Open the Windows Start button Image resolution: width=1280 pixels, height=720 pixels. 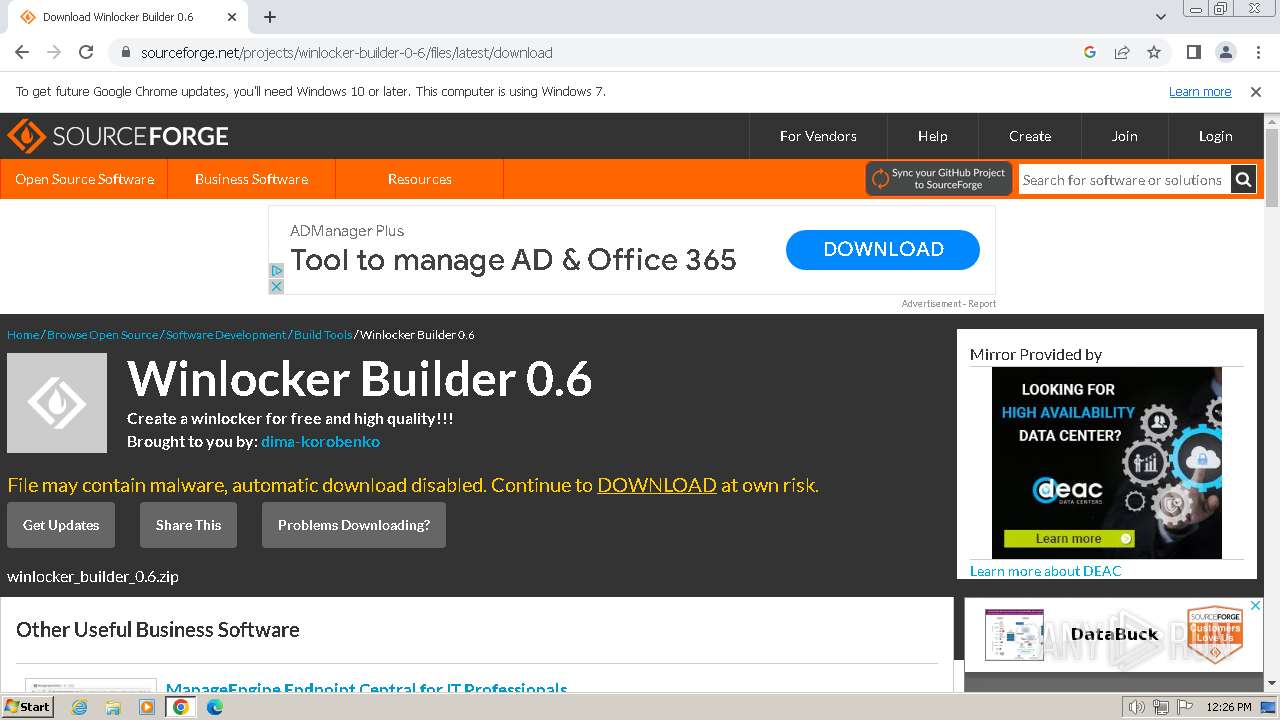(27, 706)
